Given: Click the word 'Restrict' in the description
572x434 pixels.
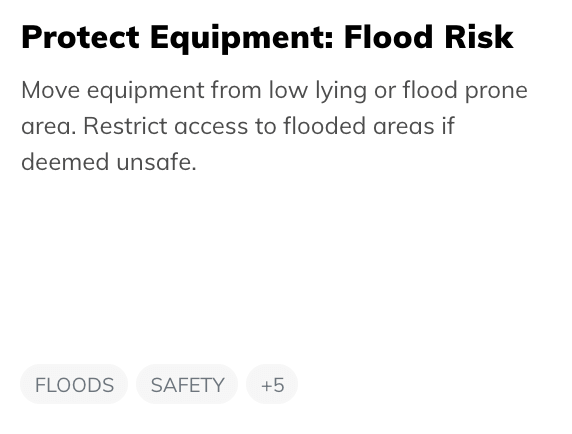Looking at the screenshot, I should pyautogui.click(x=125, y=126).
